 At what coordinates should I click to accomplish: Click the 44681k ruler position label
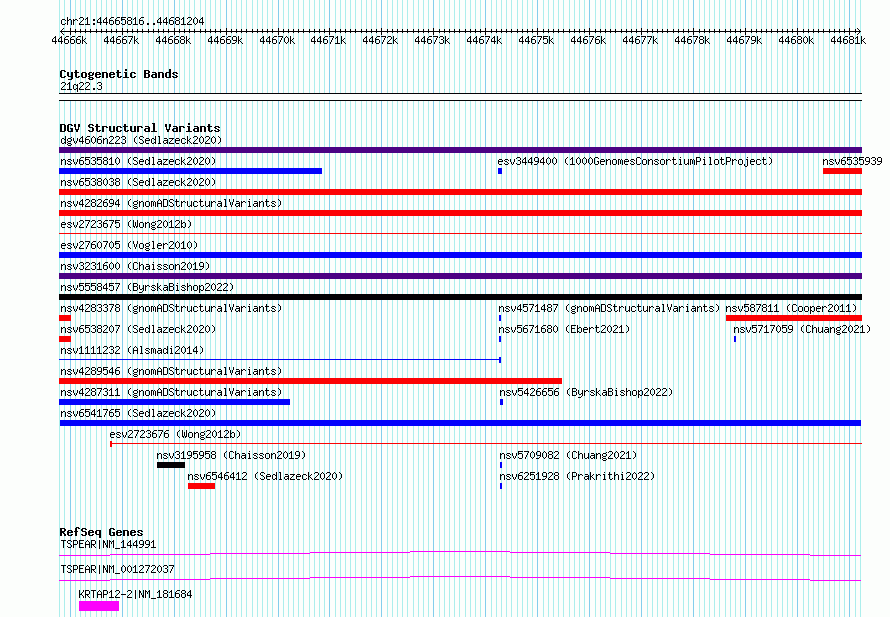[x=848, y=40]
